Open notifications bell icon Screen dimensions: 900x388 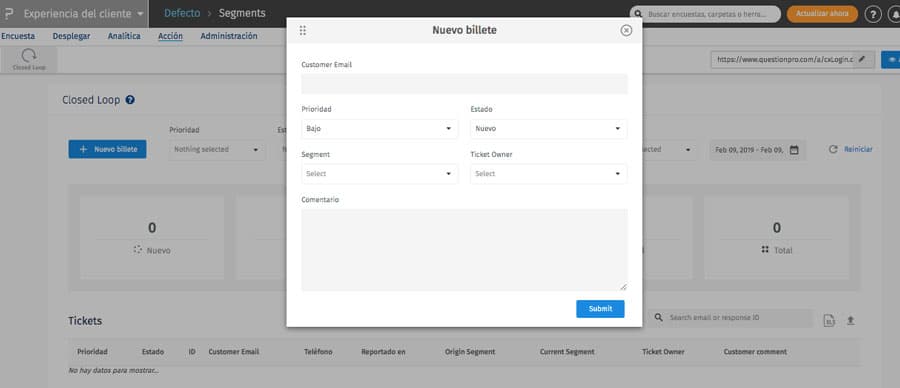pos(894,14)
